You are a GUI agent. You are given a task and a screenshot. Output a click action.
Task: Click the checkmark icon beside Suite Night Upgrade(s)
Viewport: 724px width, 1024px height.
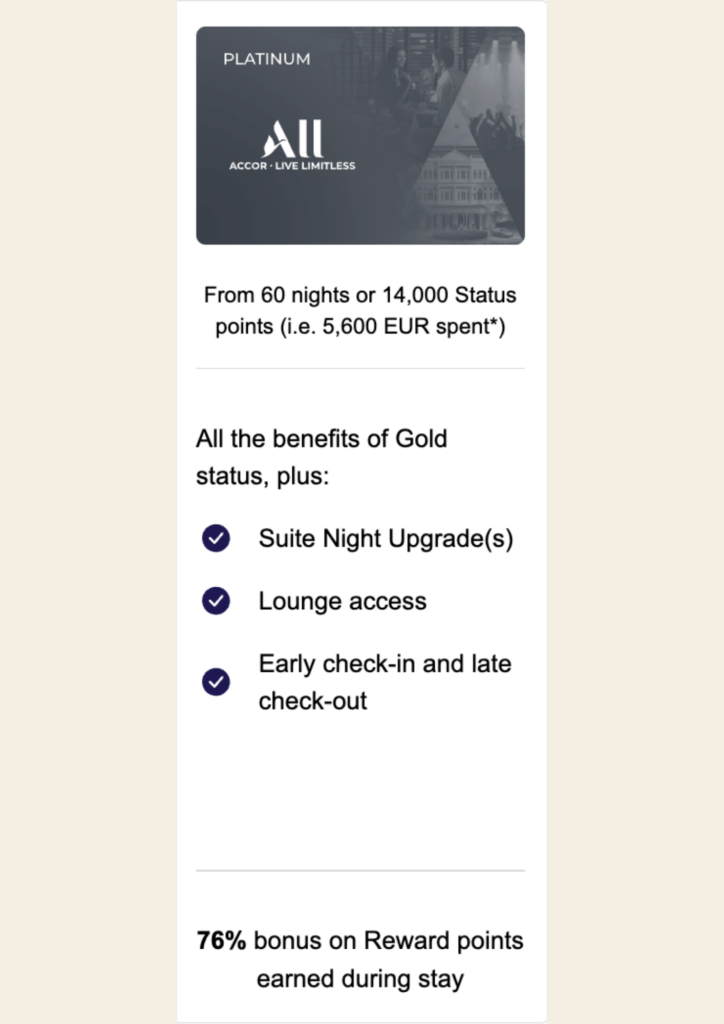pos(215,538)
